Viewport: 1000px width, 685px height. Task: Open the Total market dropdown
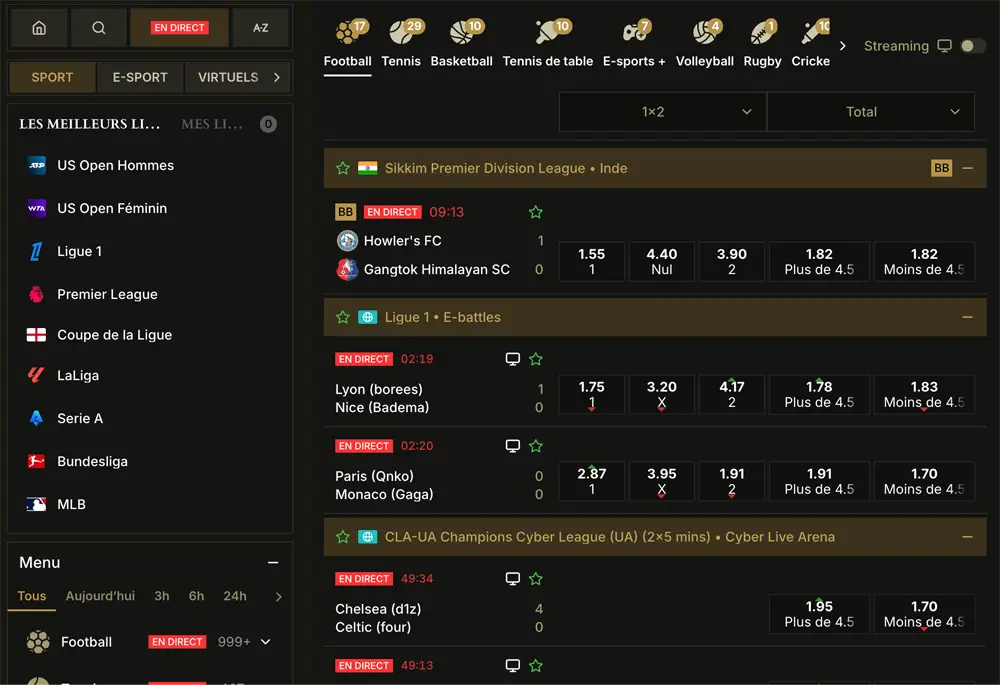(871, 112)
